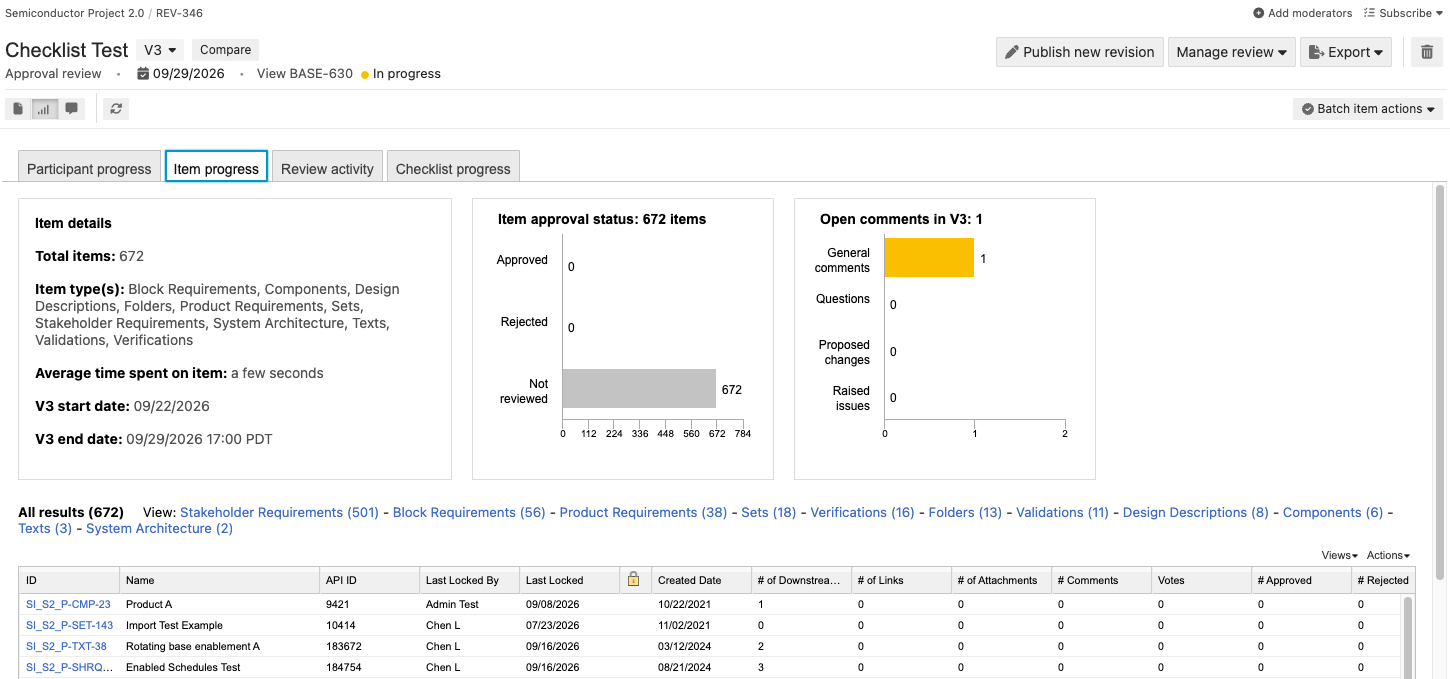
Task: Sort by # of Attachments header
Action: tap(1001, 580)
